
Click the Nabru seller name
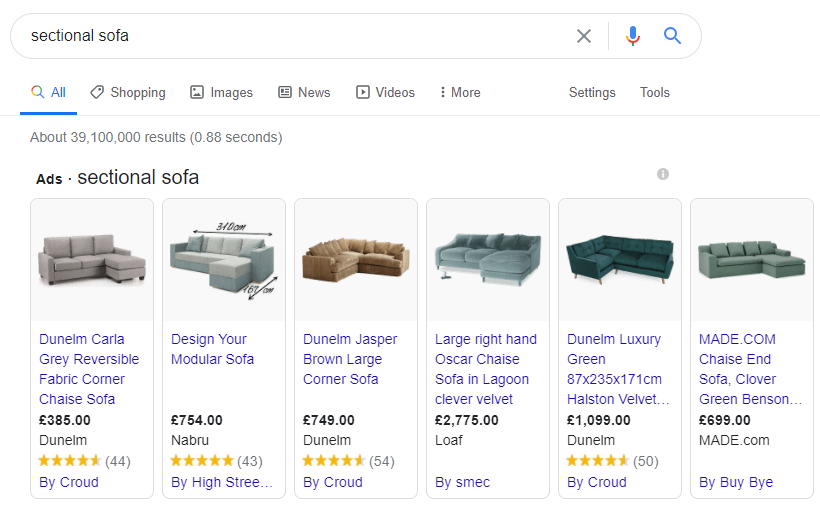pyautogui.click(x=190, y=440)
